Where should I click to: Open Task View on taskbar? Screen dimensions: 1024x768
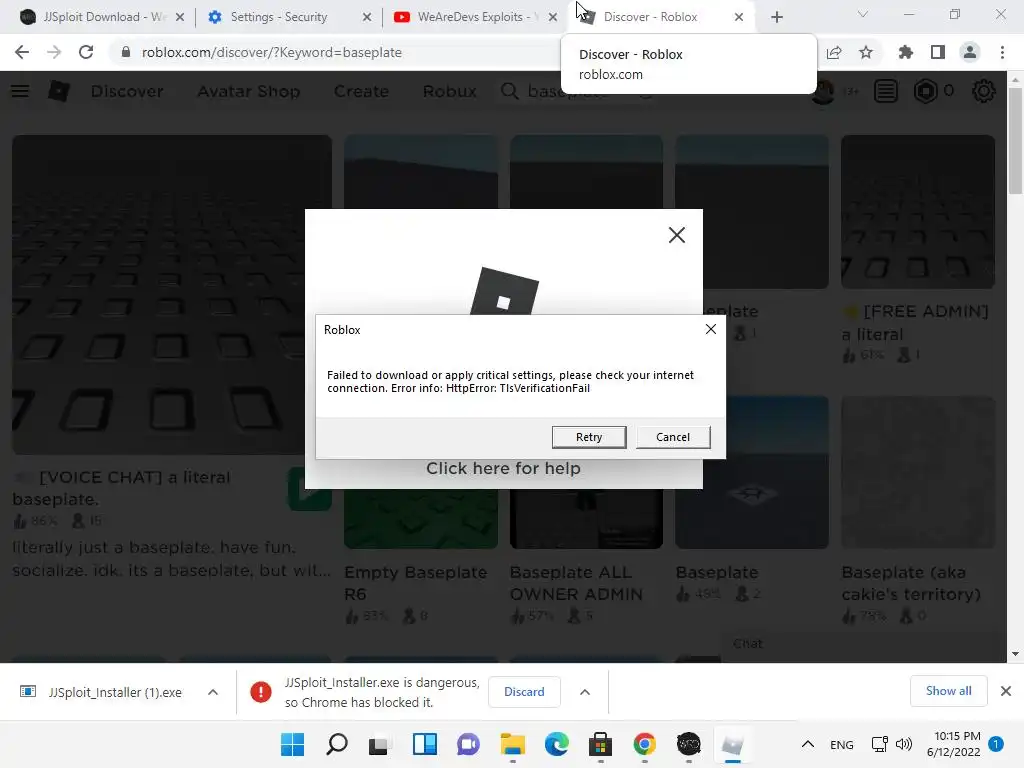(x=380, y=744)
